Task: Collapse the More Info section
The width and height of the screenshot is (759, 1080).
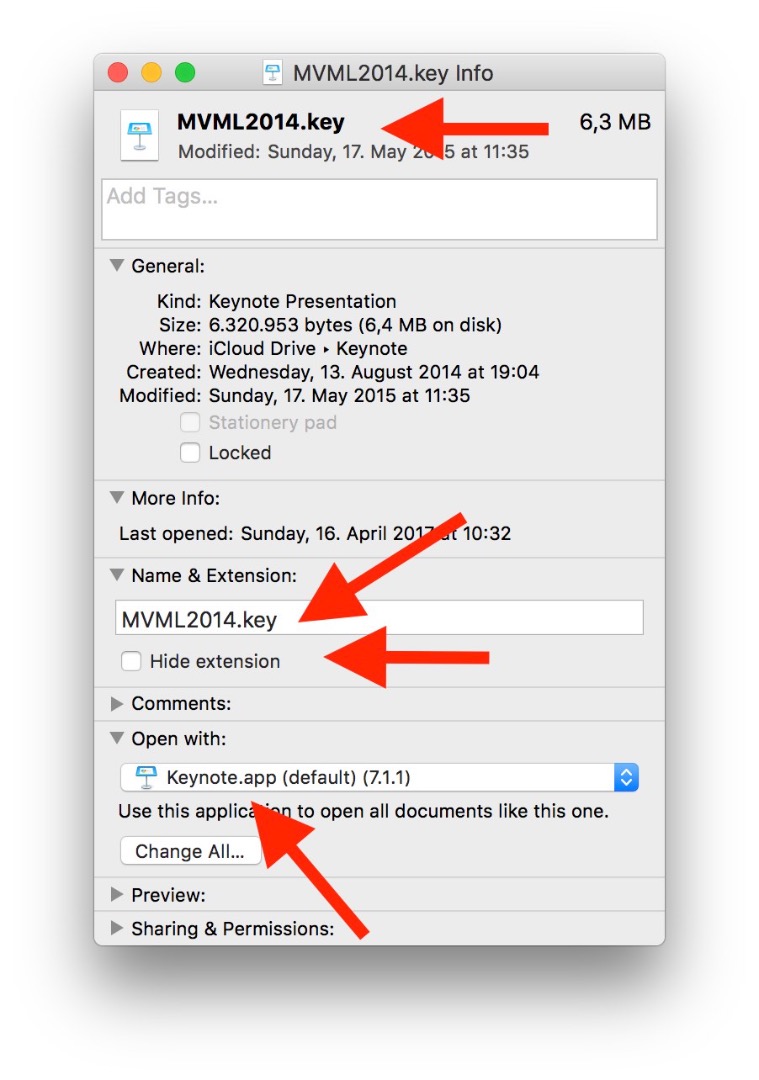Action: click(117, 498)
